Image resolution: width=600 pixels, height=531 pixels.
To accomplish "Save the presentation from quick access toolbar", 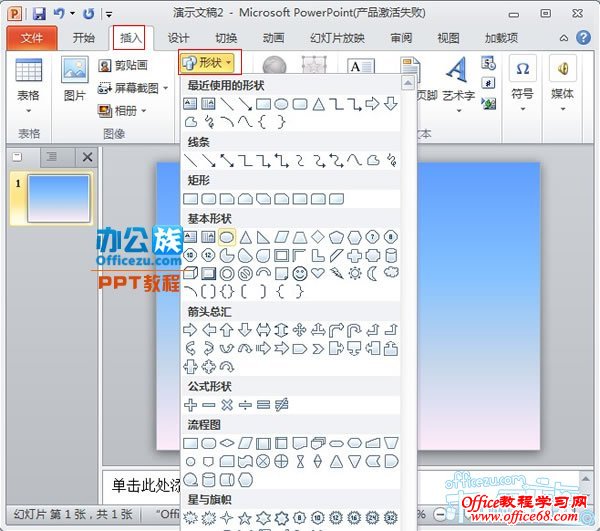I will pyautogui.click(x=39, y=13).
